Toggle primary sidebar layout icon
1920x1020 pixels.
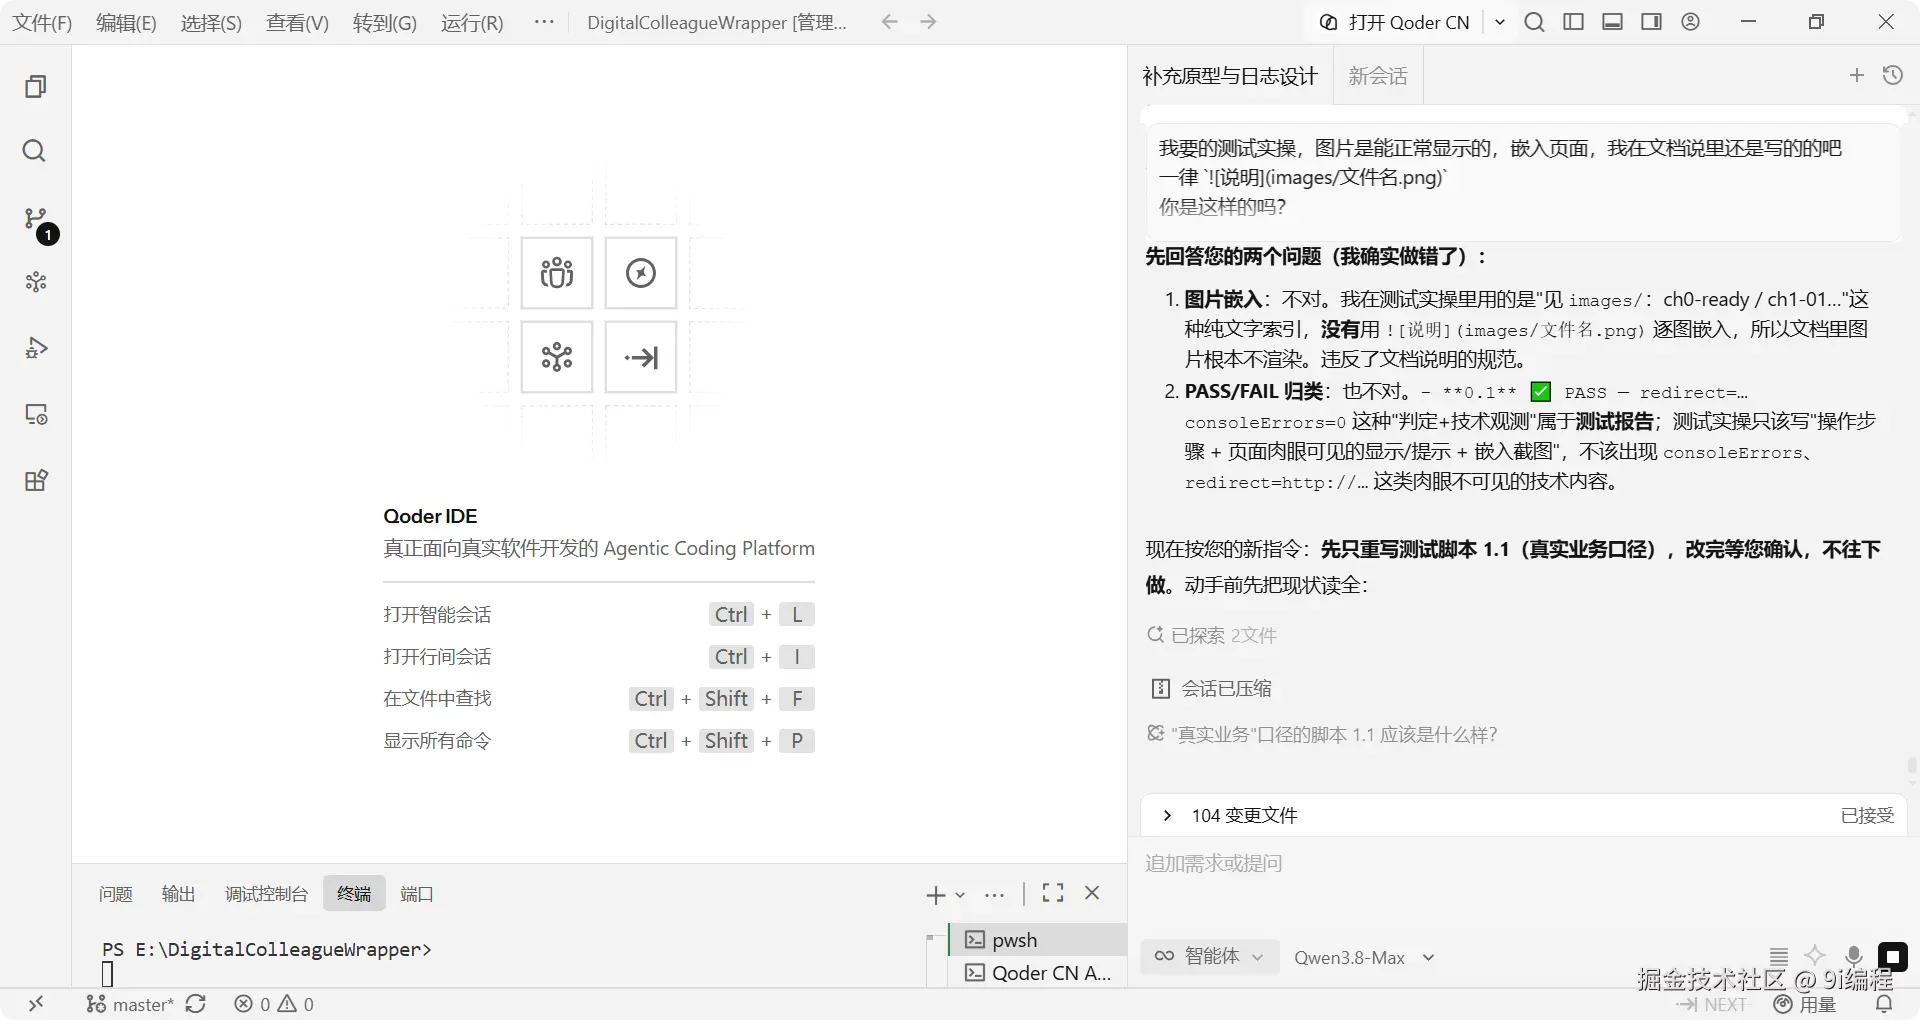pos(1573,22)
